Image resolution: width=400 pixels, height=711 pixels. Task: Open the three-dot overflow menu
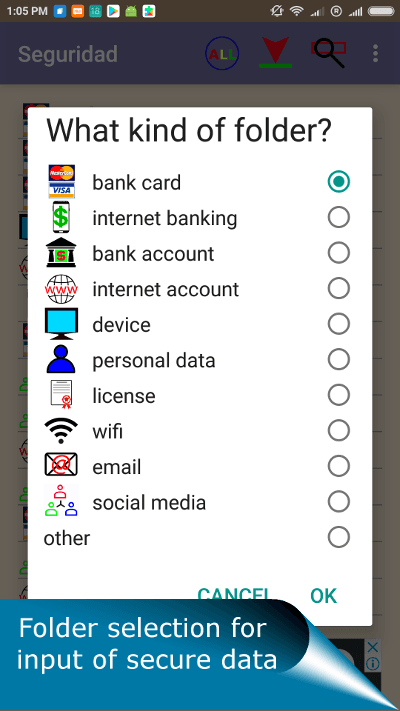375,54
